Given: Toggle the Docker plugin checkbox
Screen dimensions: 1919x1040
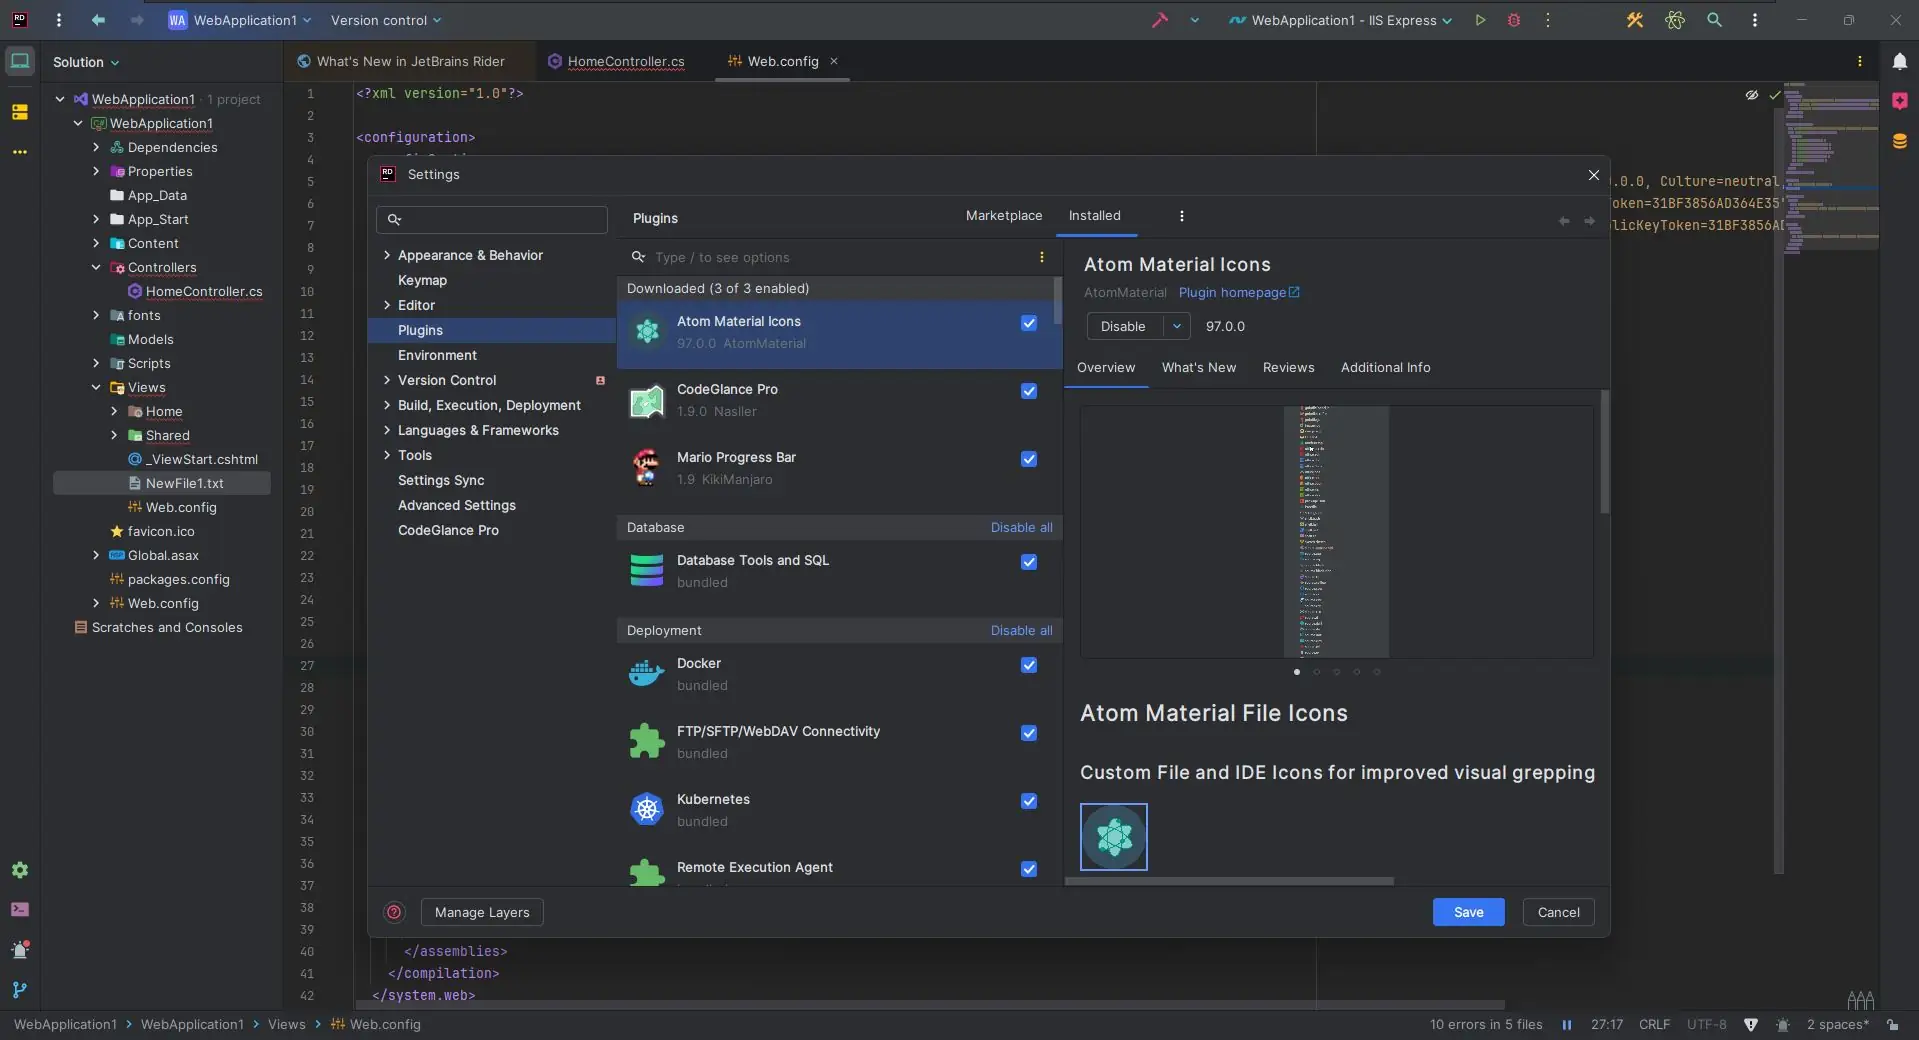Looking at the screenshot, I should point(1029,665).
